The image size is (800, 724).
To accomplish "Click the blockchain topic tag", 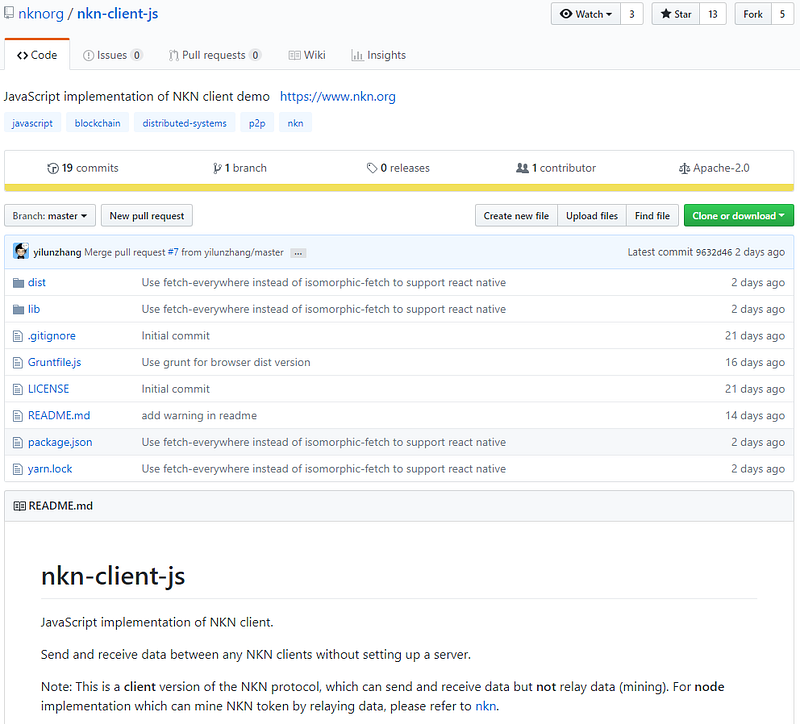I will click(97, 123).
